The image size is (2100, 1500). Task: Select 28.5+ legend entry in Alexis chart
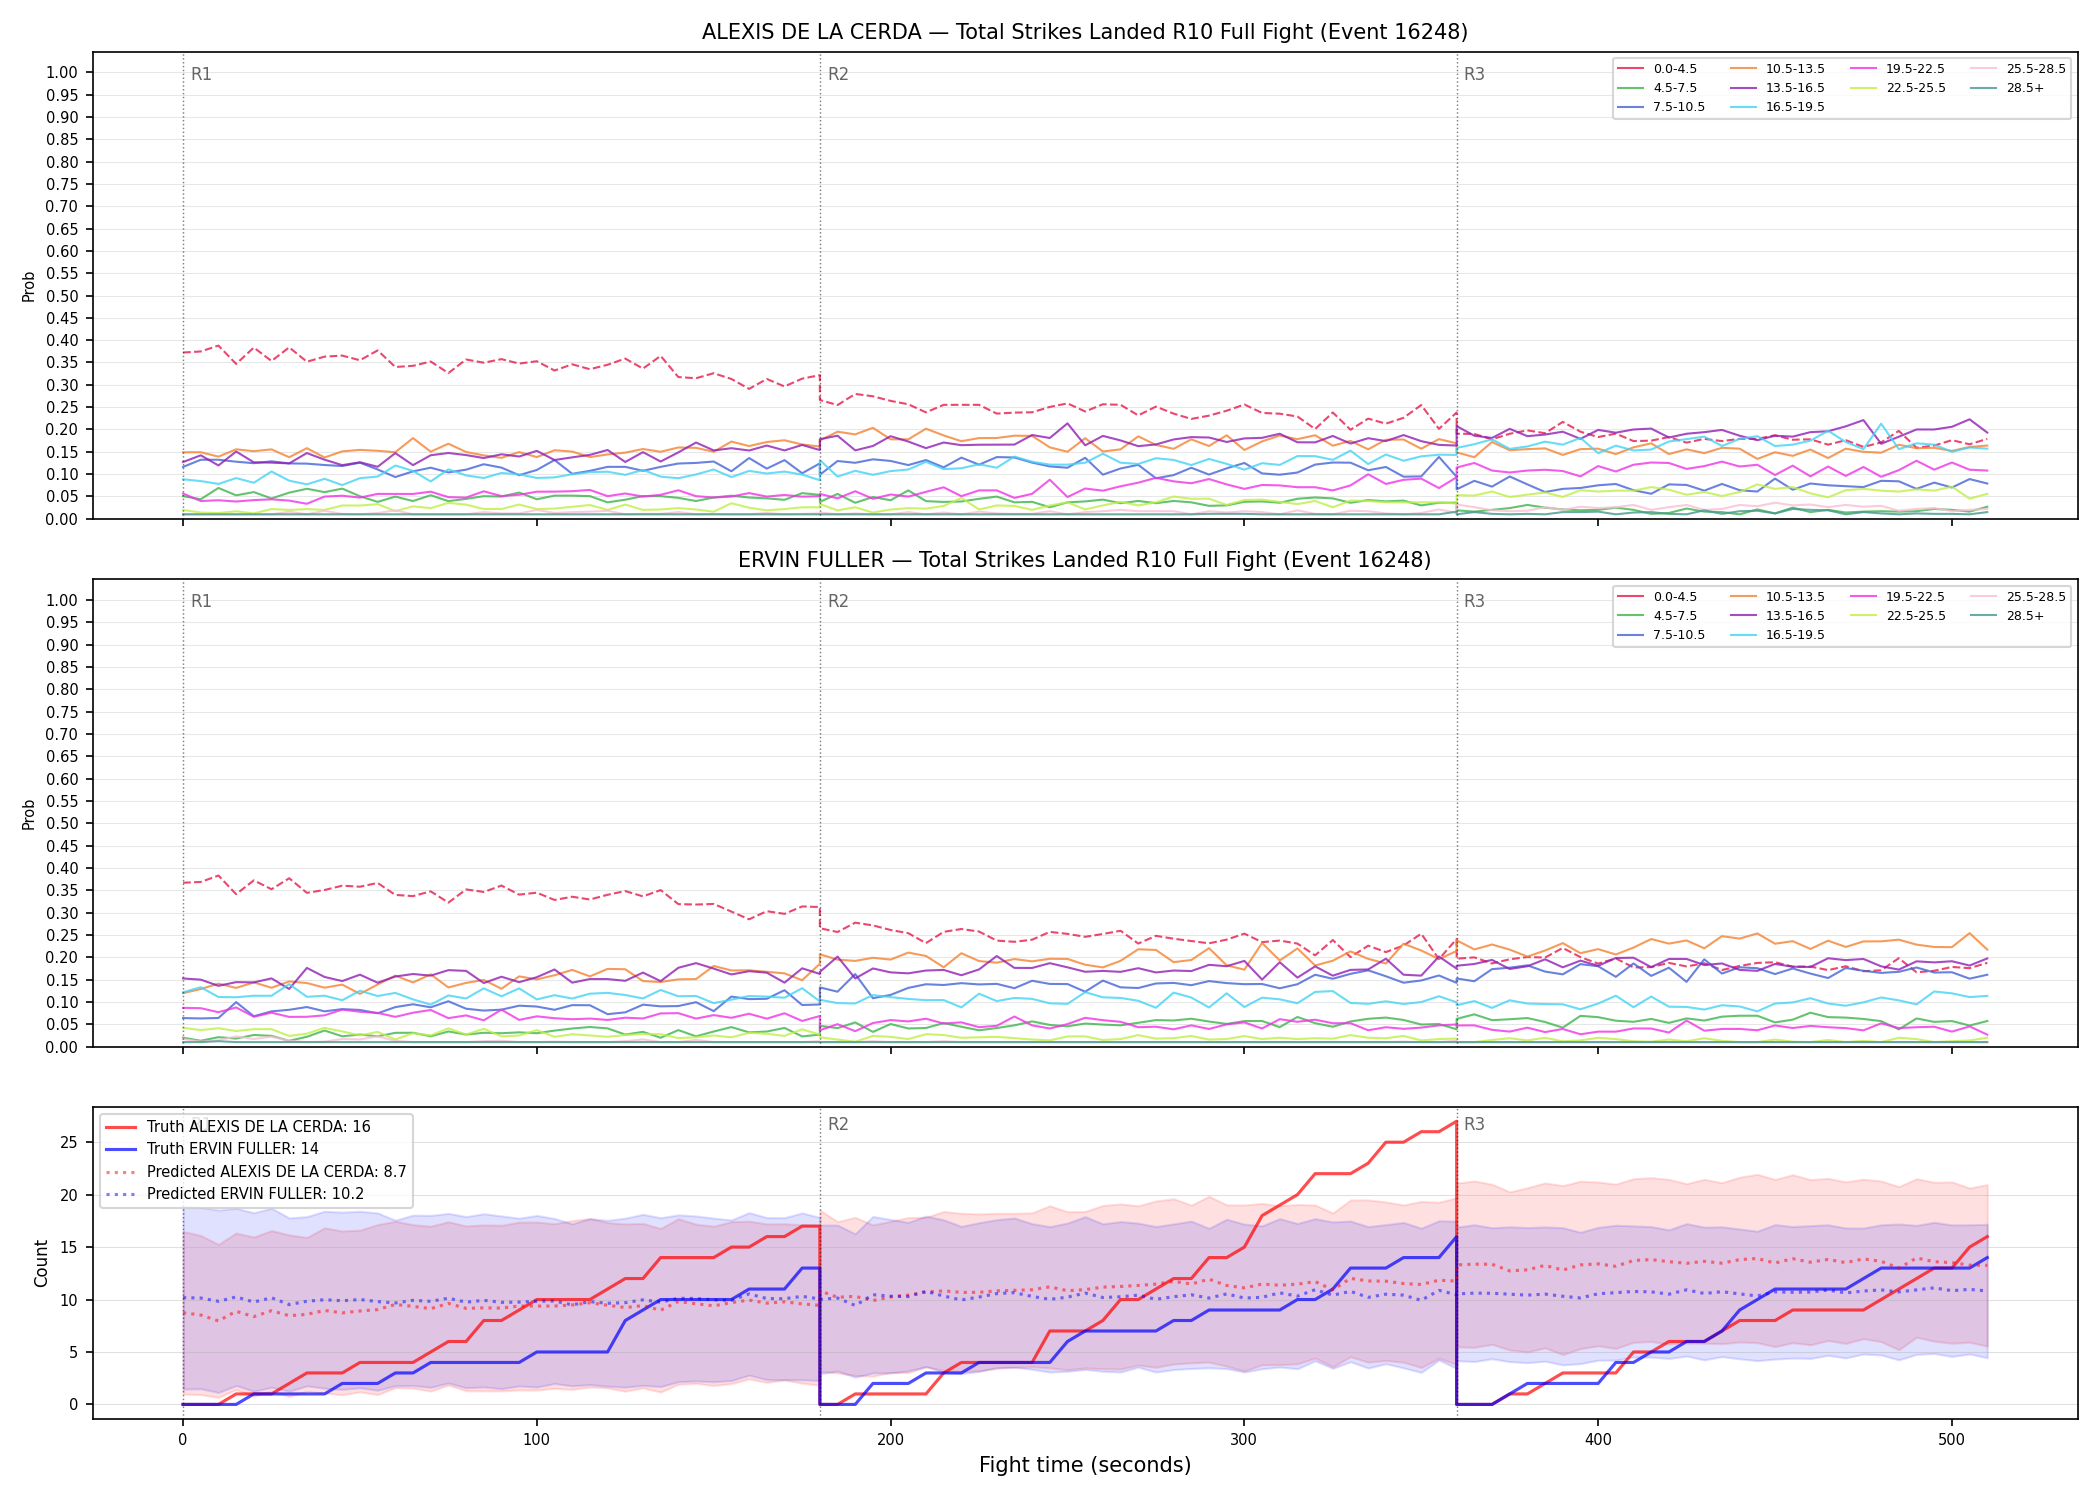(2007, 88)
